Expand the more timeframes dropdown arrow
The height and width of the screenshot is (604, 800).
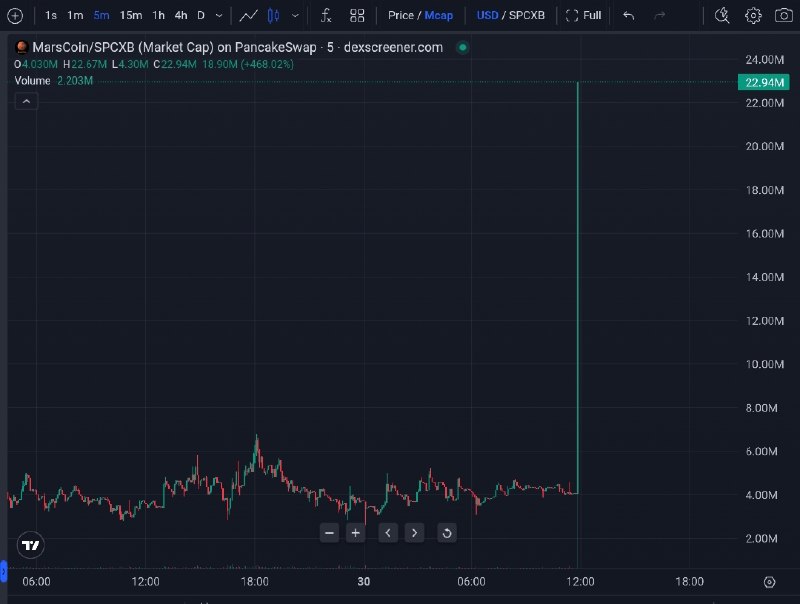[x=219, y=15]
